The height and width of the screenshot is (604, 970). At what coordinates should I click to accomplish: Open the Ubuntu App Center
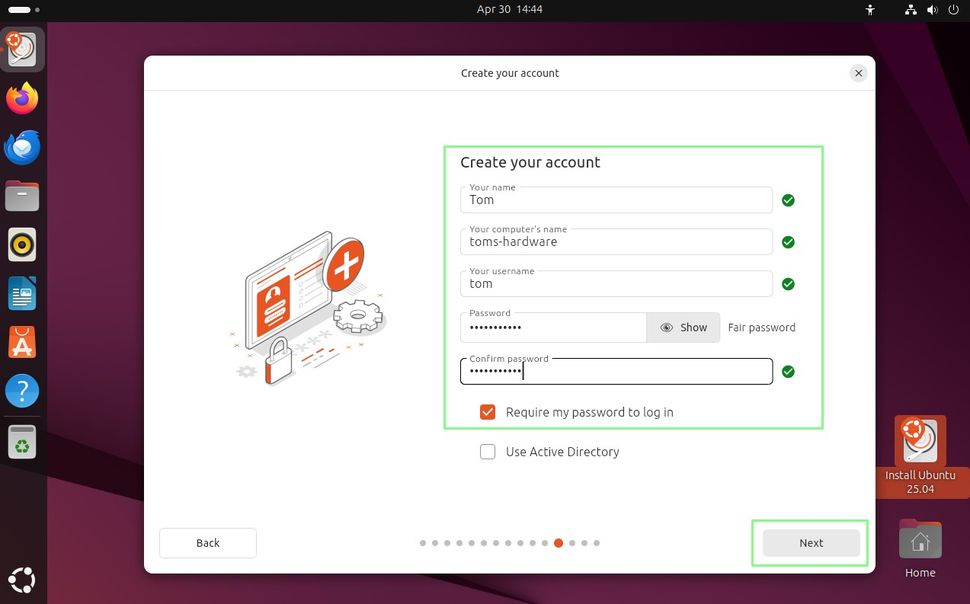[22, 342]
